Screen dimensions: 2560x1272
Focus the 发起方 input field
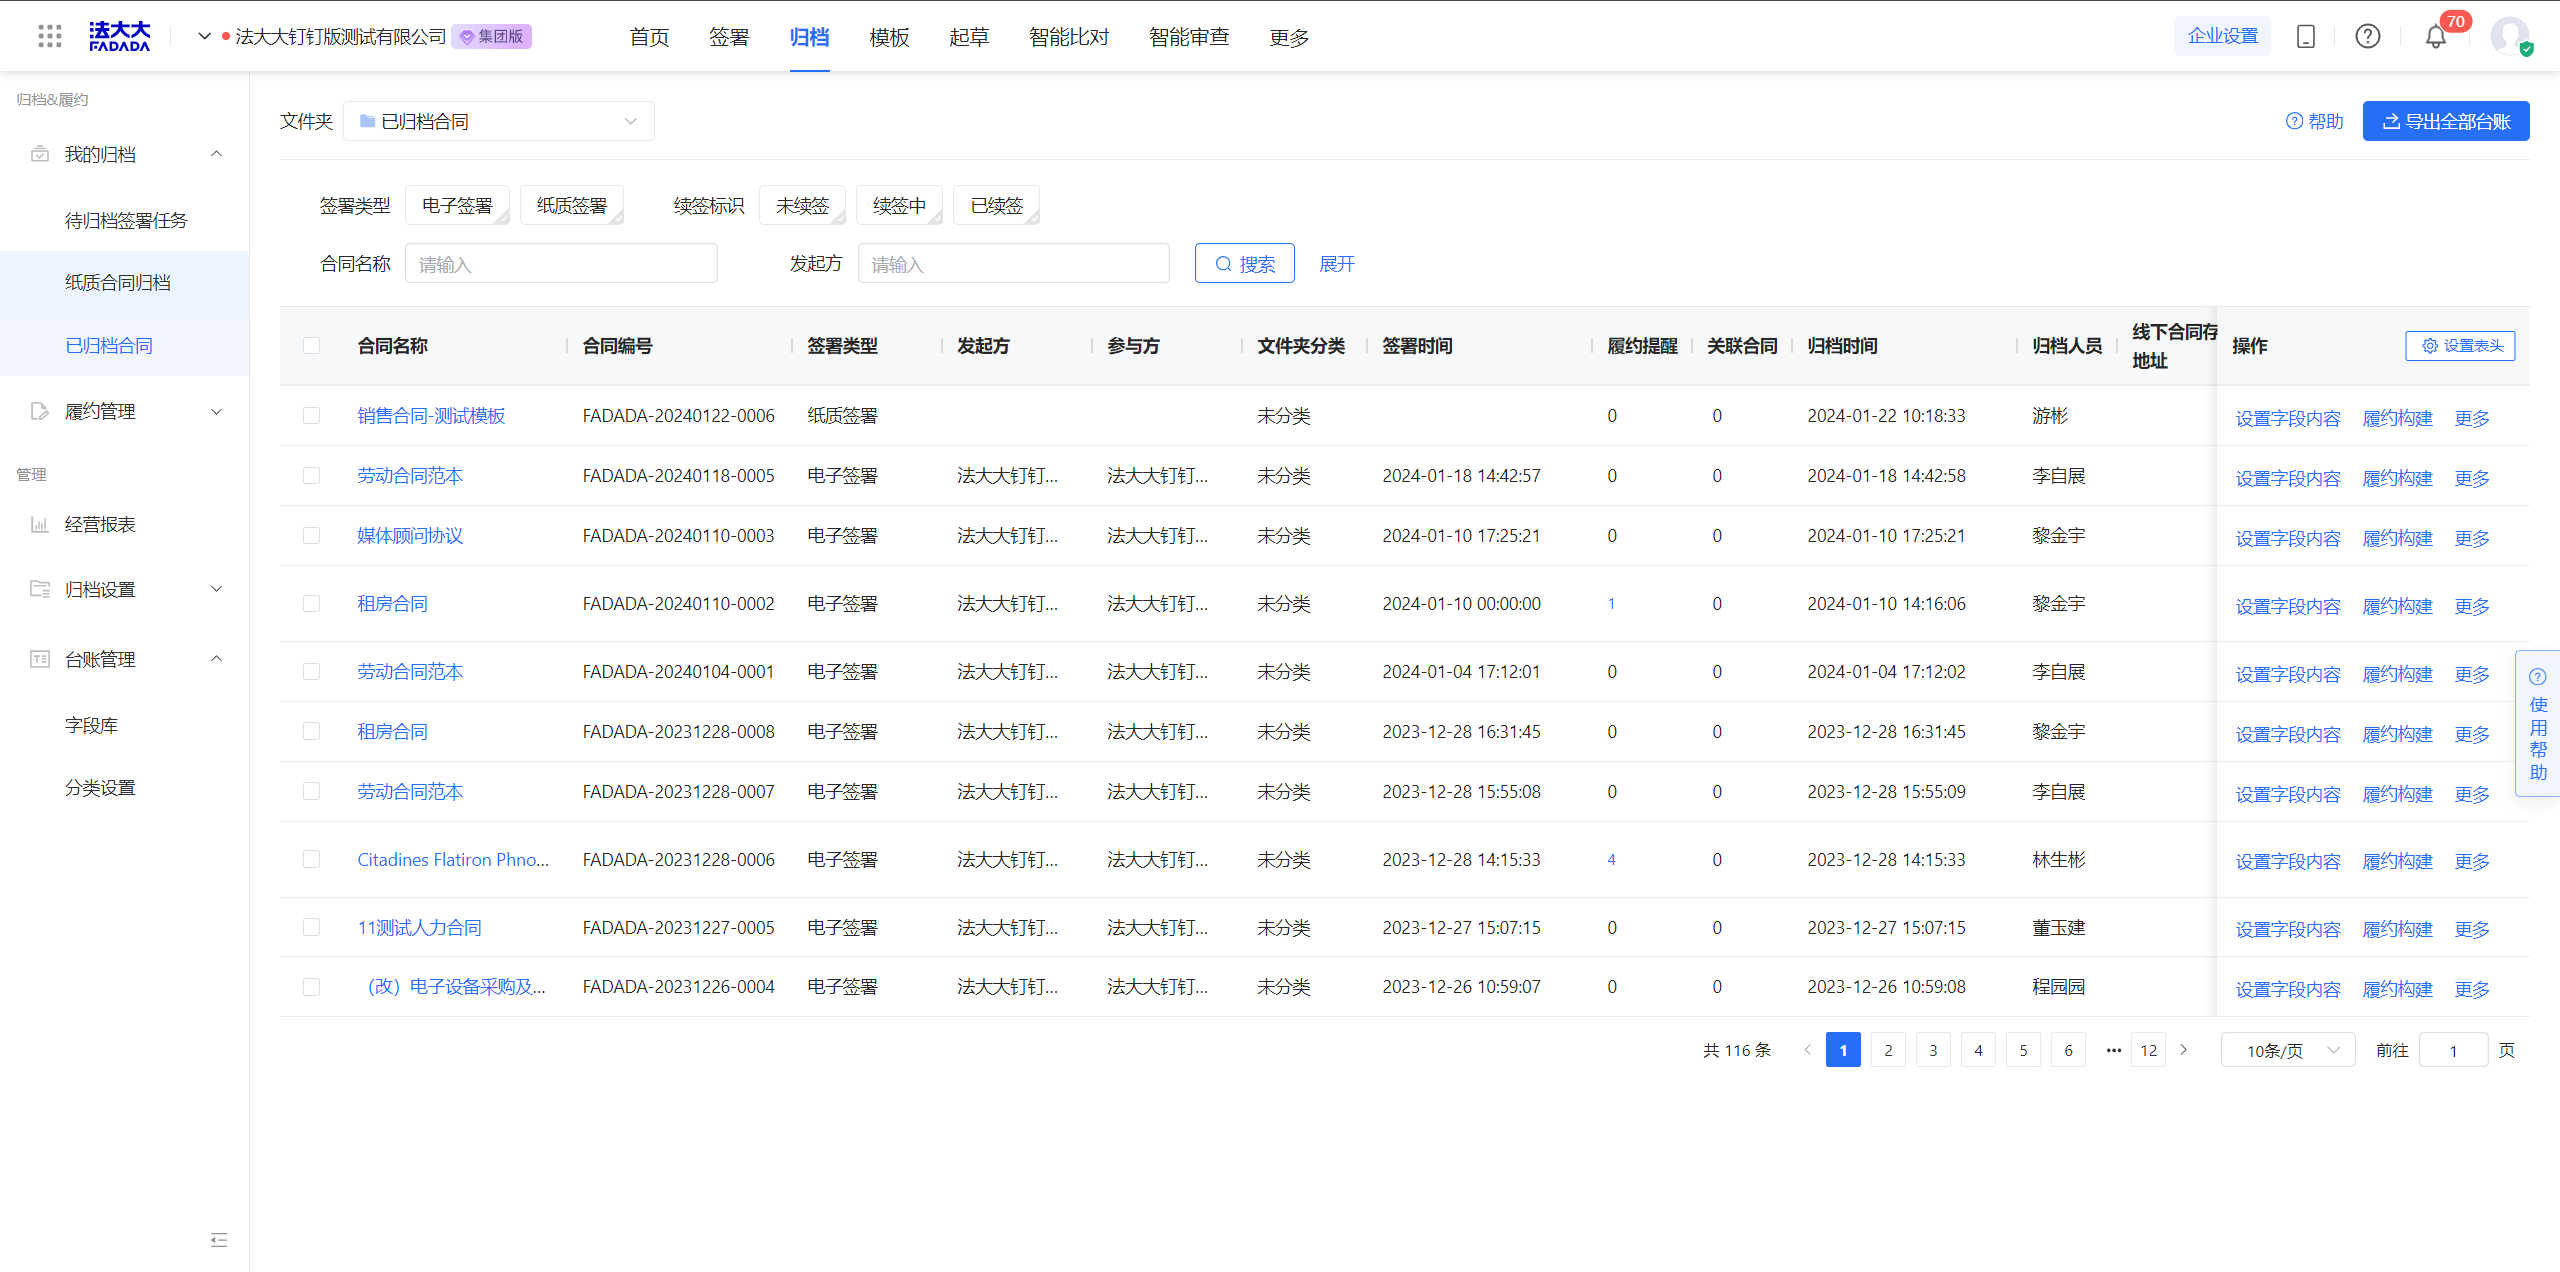[x=1013, y=264]
